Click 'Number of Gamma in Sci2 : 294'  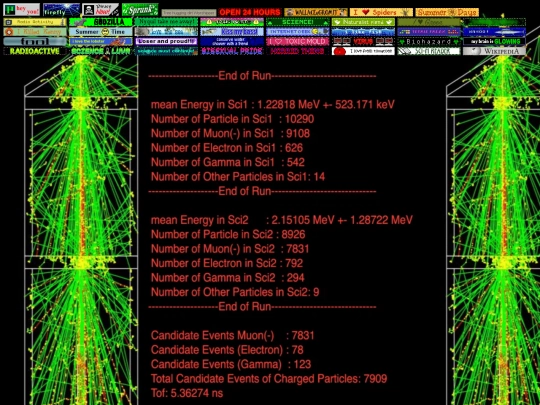[x=228, y=278]
